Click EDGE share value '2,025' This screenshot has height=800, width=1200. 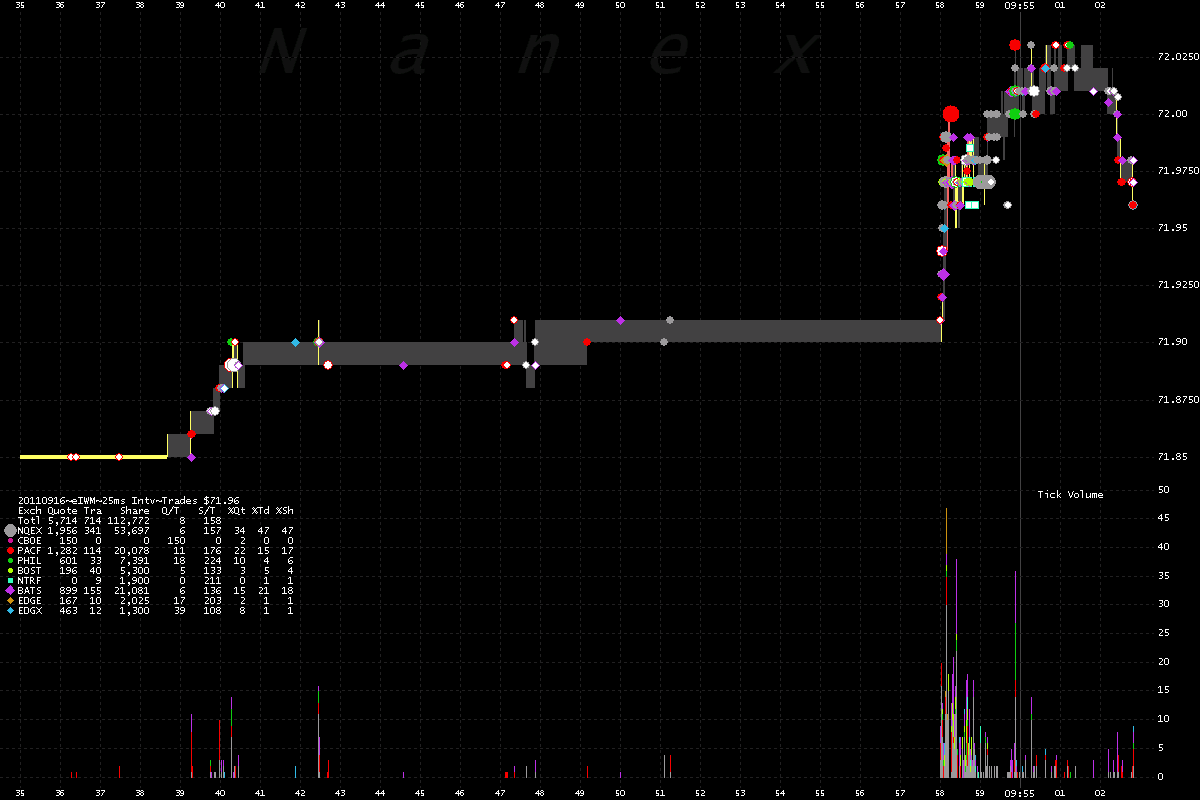[135, 600]
